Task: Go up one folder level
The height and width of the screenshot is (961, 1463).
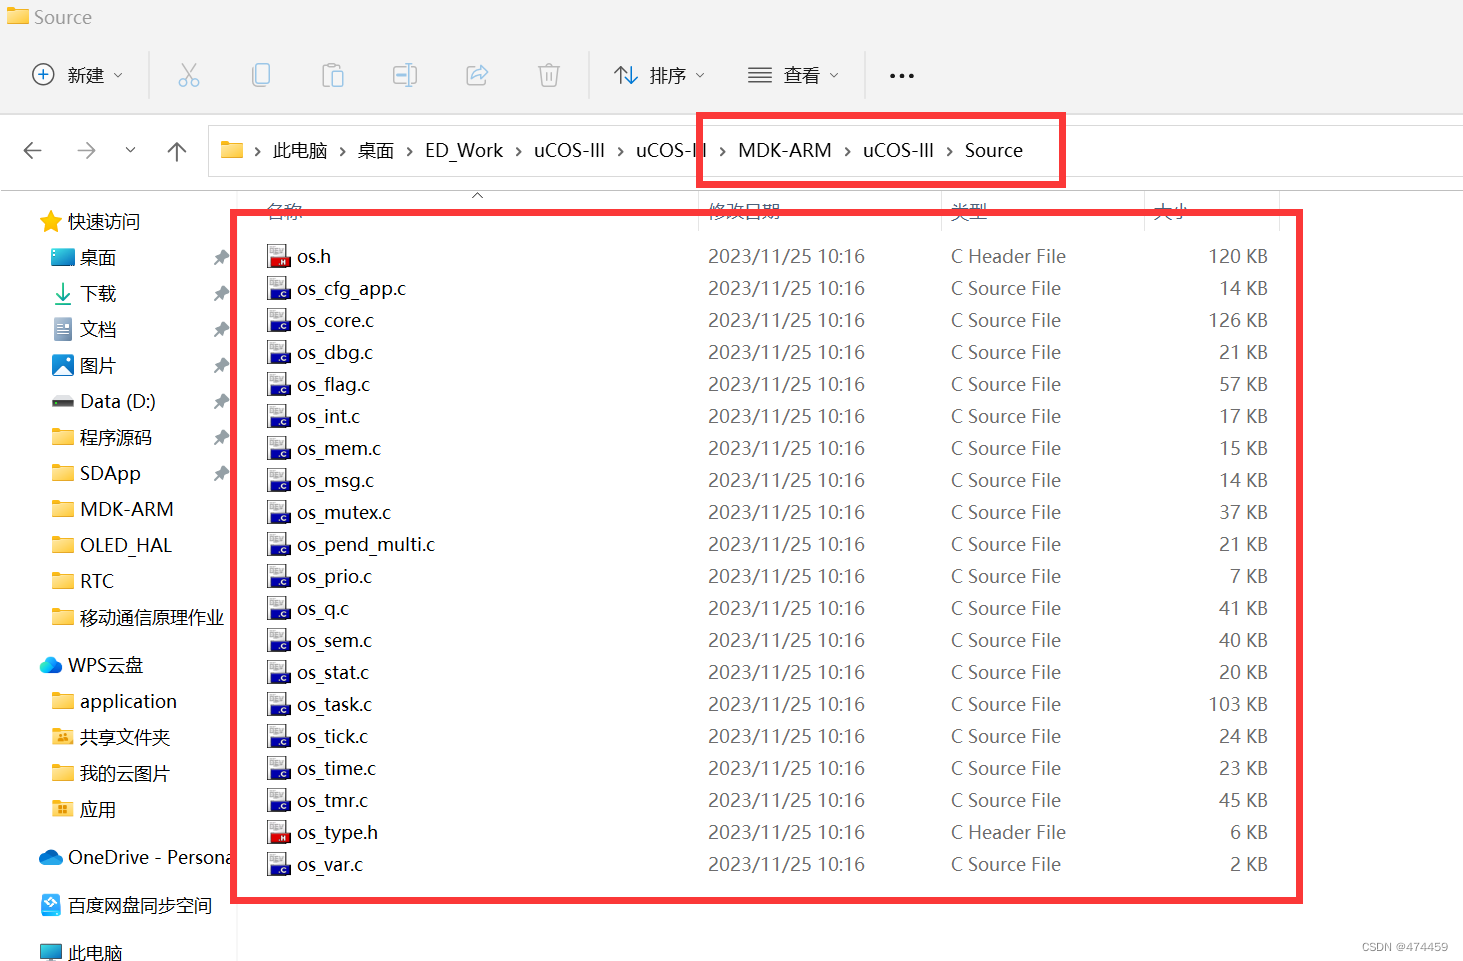Action: (177, 151)
